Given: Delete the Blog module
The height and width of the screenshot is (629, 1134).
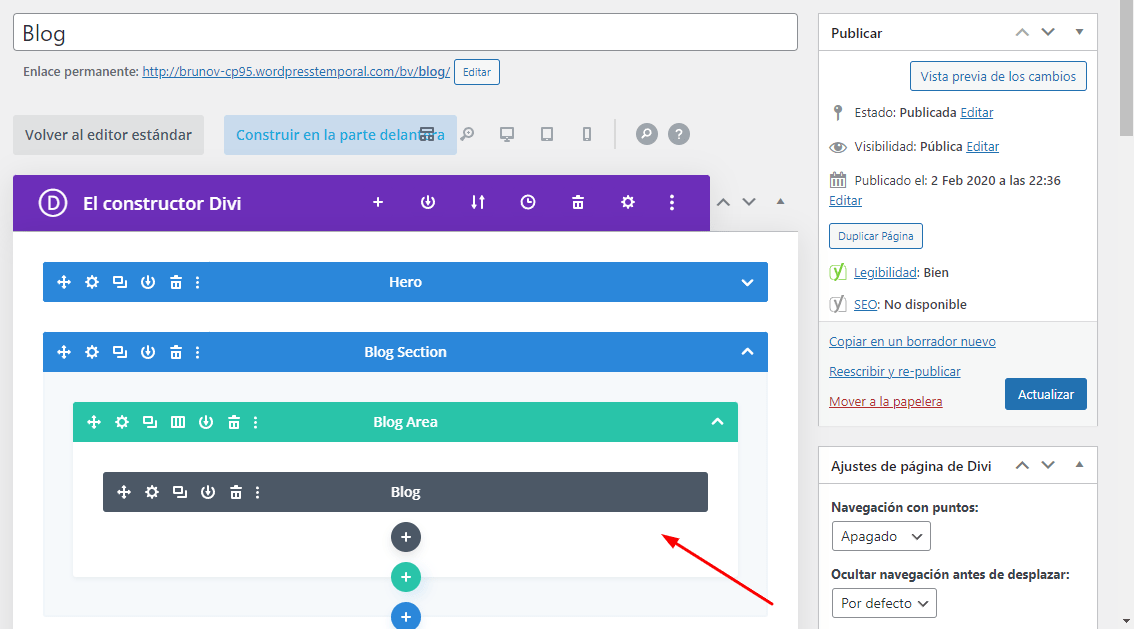Looking at the screenshot, I should 236,492.
